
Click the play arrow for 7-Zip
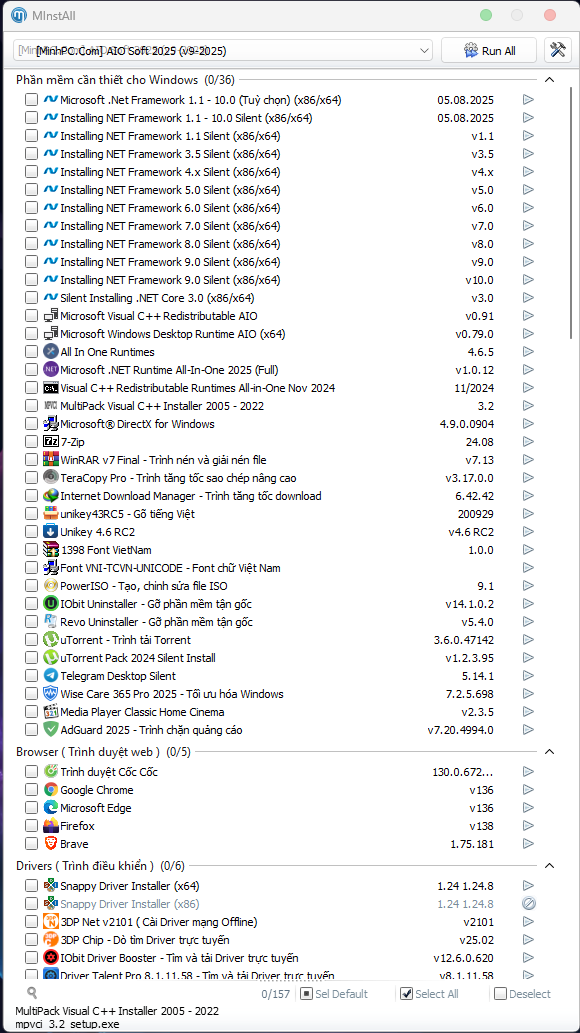(x=528, y=441)
